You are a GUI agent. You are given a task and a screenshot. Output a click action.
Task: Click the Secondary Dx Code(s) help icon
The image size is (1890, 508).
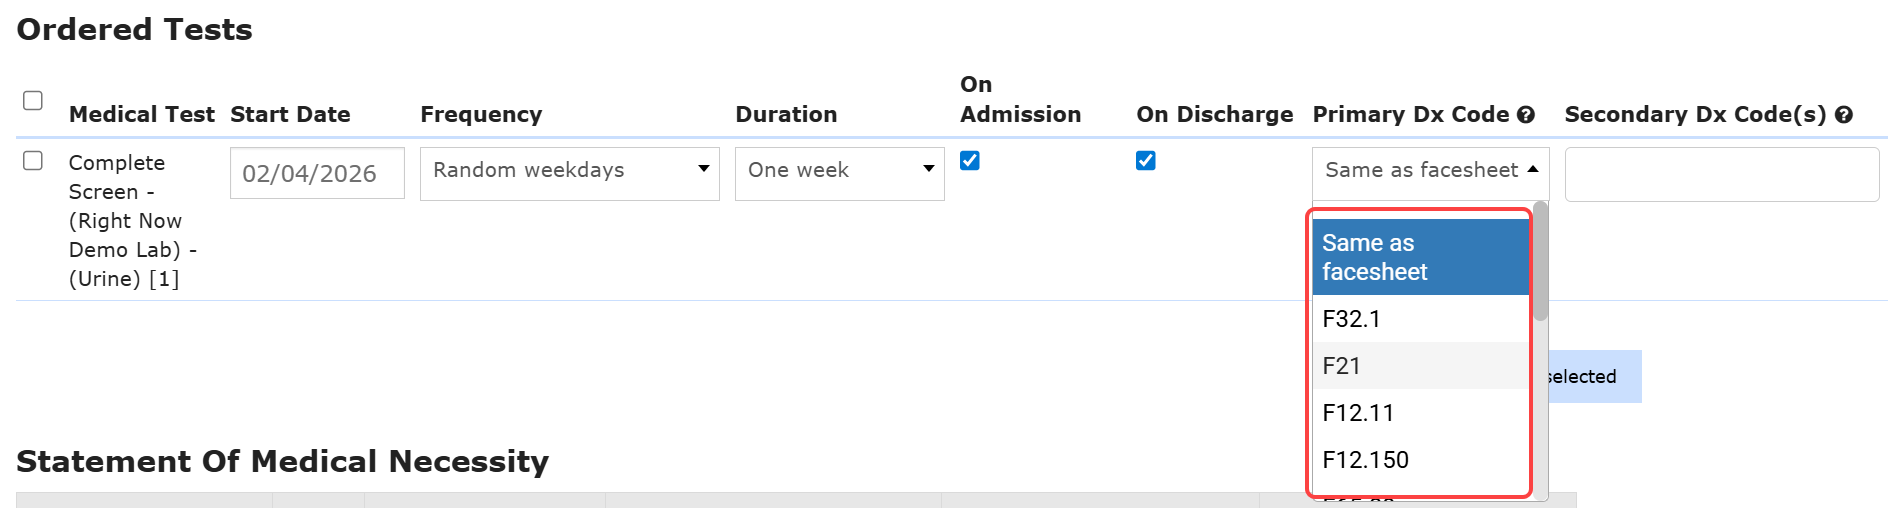coord(1844,115)
